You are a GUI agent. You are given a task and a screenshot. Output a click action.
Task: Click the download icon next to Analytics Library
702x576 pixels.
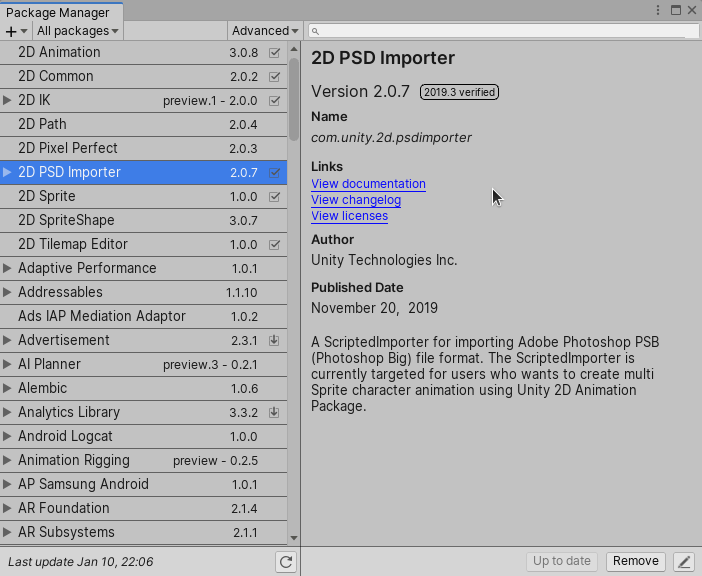274,412
